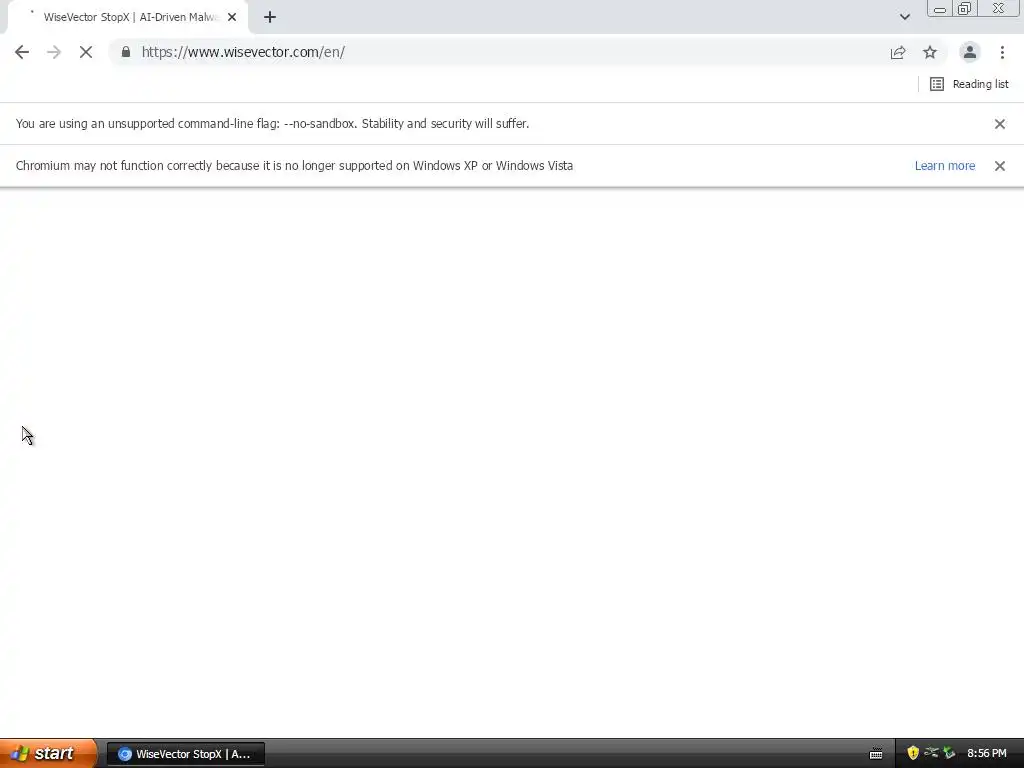The image size is (1024, 768).
Task: Click the Safely Remove Hardware tray icon
Action: click(949, 753)
